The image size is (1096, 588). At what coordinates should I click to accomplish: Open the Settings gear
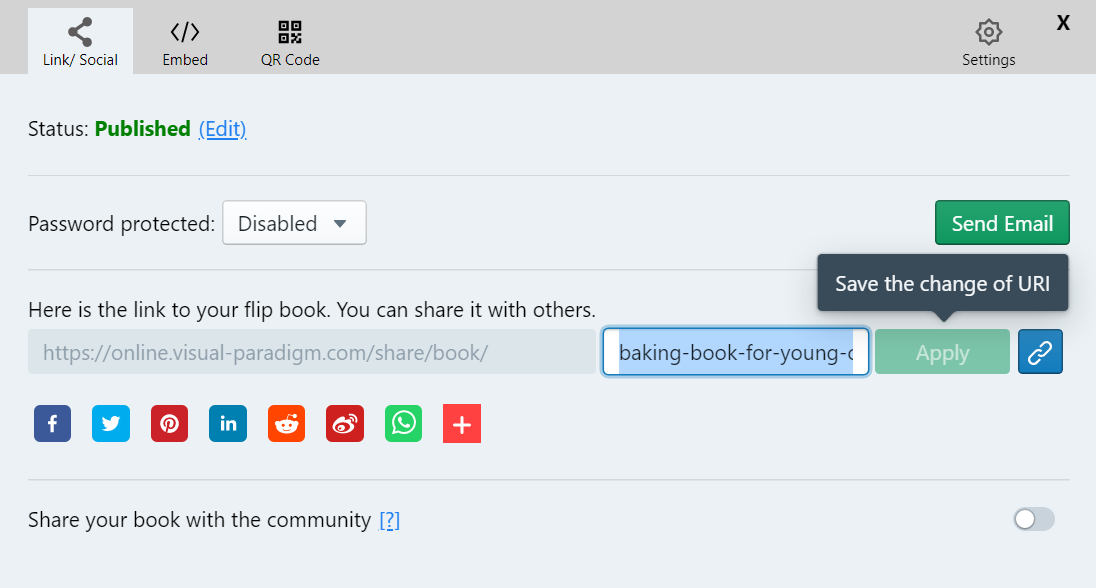coord(988,42)
